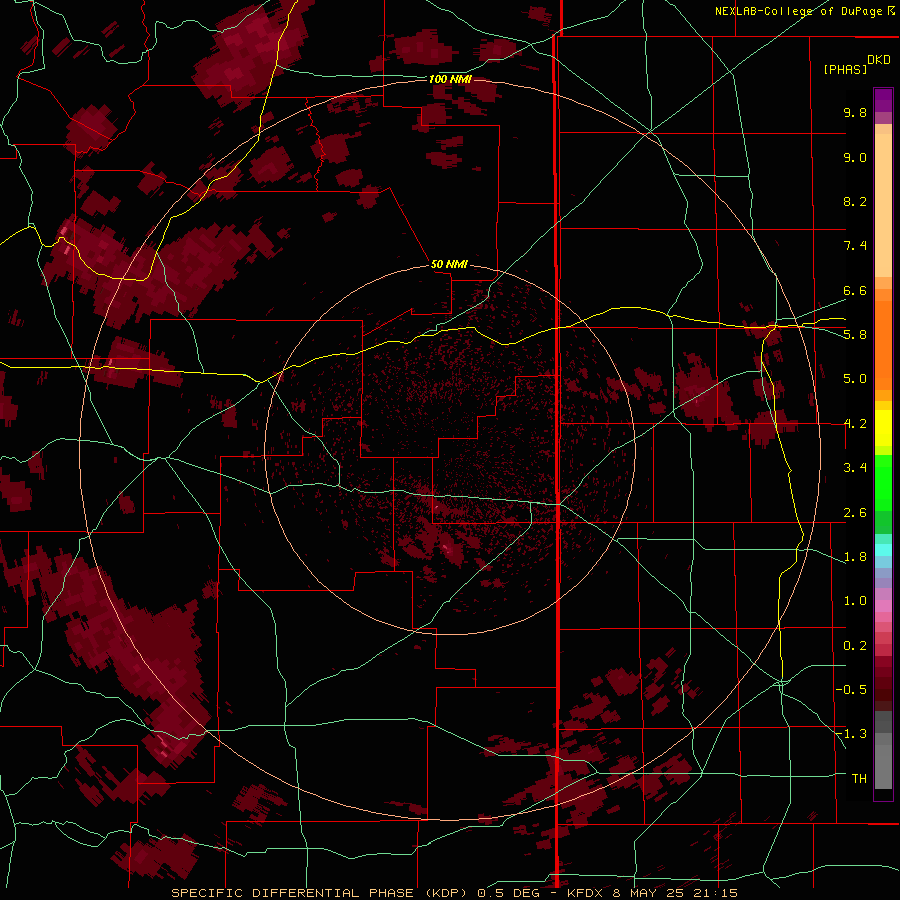Pick the yellow band of the color bar

point(883,428)
